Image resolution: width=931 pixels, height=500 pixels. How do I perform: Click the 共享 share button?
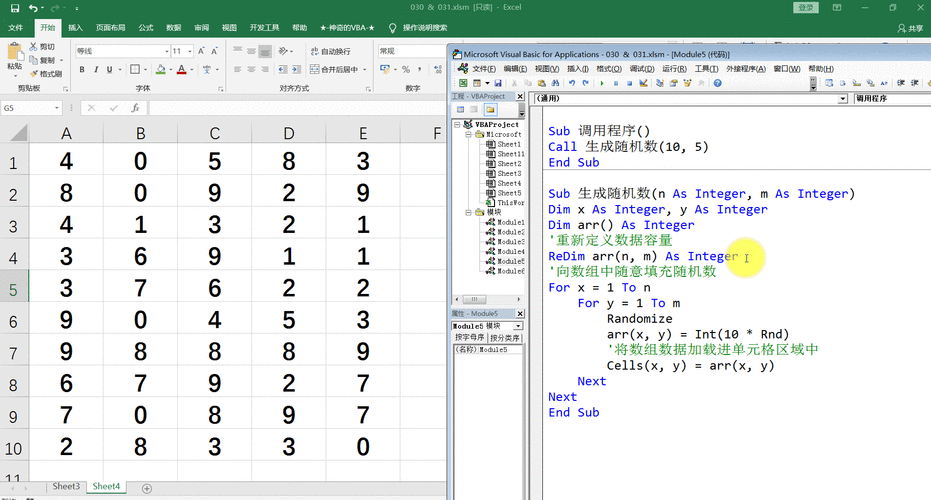pyautogui.click(x=910, y=28)
